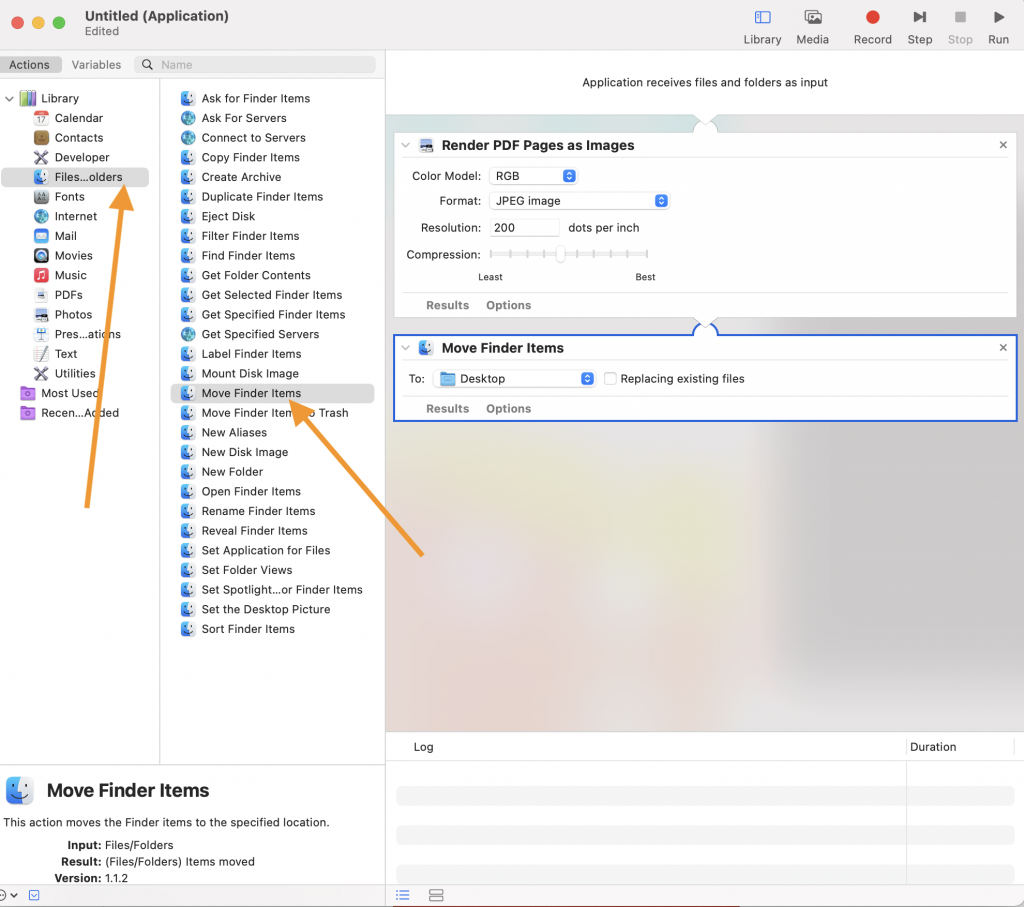This screenshot has width=1024, height=907.
Task: Select Photos category in library
Action: [x=73, y=314]
